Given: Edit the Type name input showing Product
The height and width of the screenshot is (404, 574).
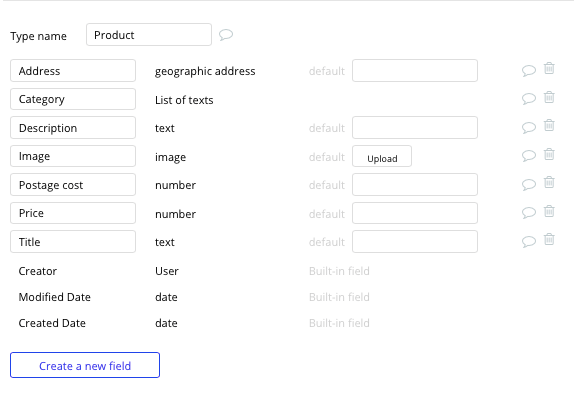Looking at the screenshot, I should point(149,35).
